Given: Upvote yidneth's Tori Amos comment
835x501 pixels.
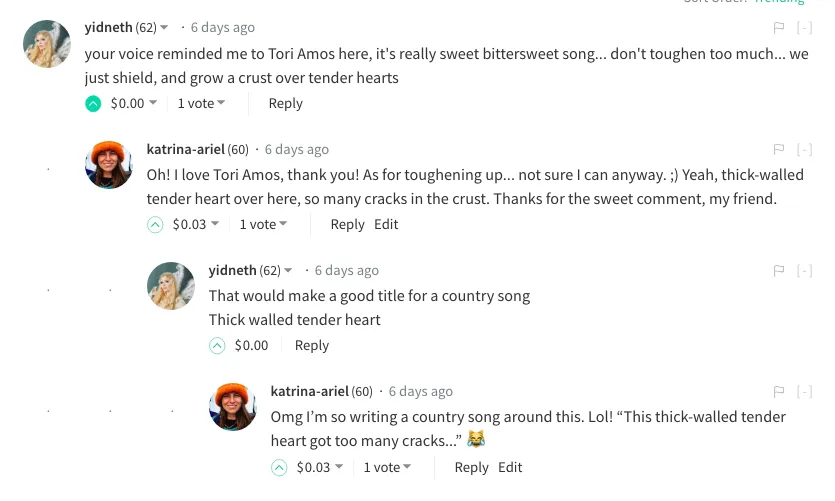Looking at the screenshot, I should [x=93, y=103].
